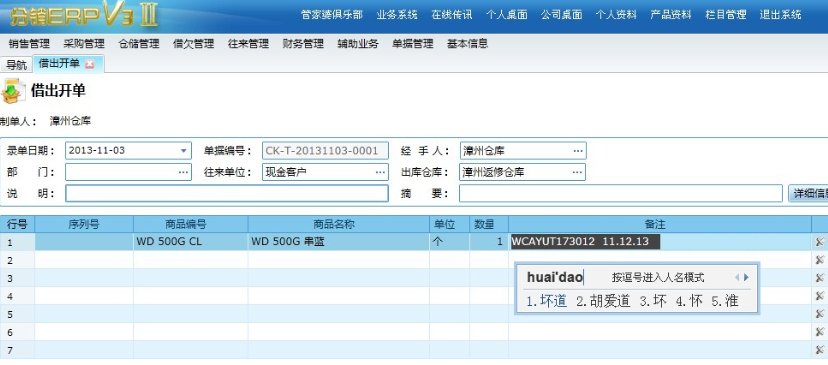The image size is (828, 365).
Task: Click row 6 delete tool icon
Action: point(820,332)
